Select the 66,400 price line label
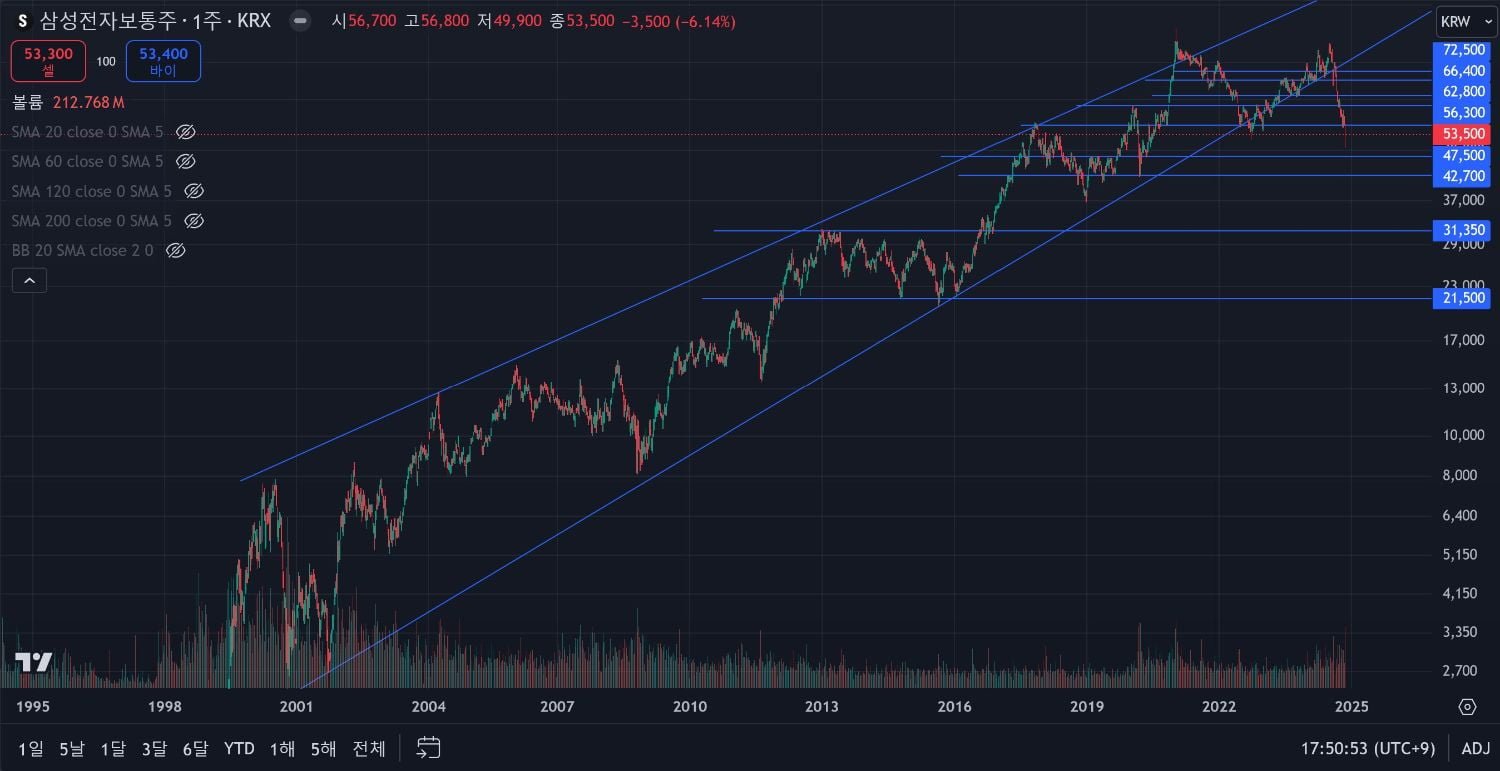 pos(1464,71)
